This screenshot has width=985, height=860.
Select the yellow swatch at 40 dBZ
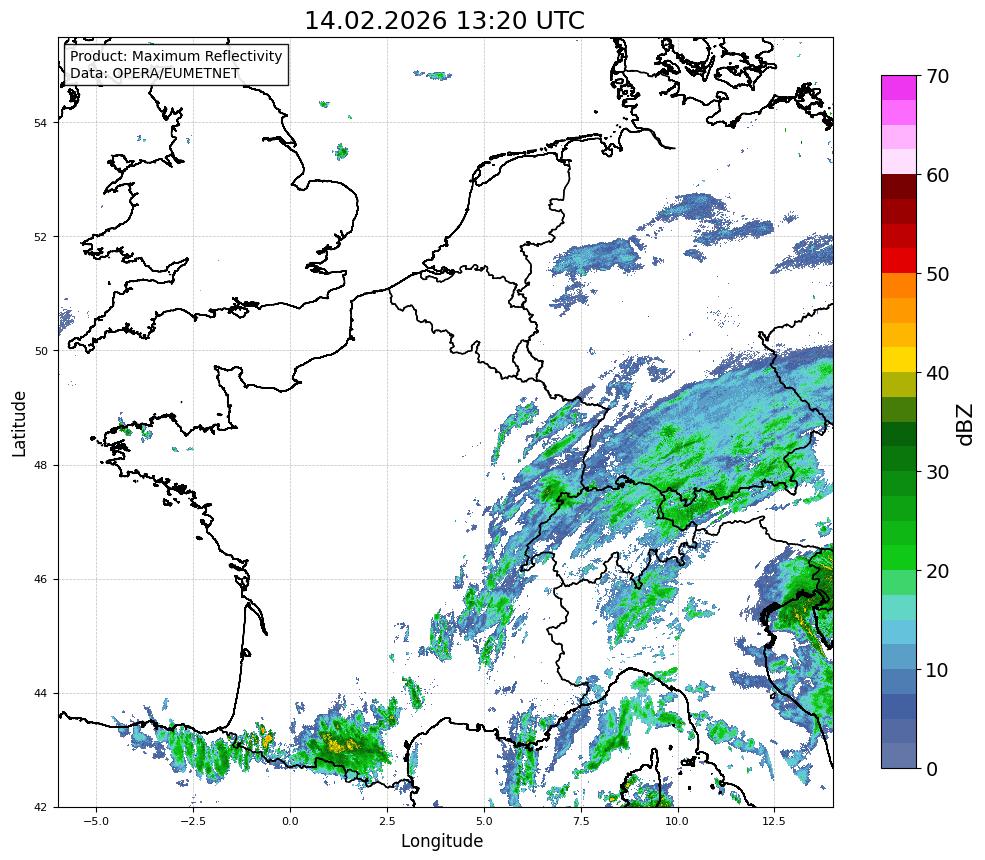(899, 360)
